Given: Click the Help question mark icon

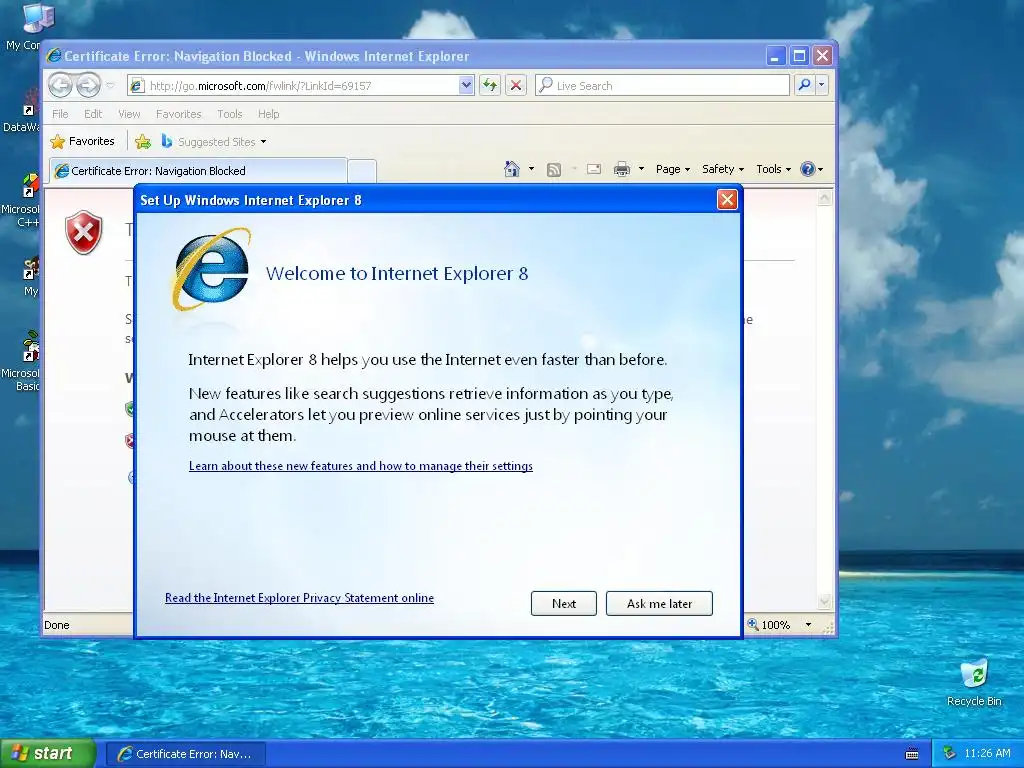Looking at the screenshot, I should click(808, 169).
